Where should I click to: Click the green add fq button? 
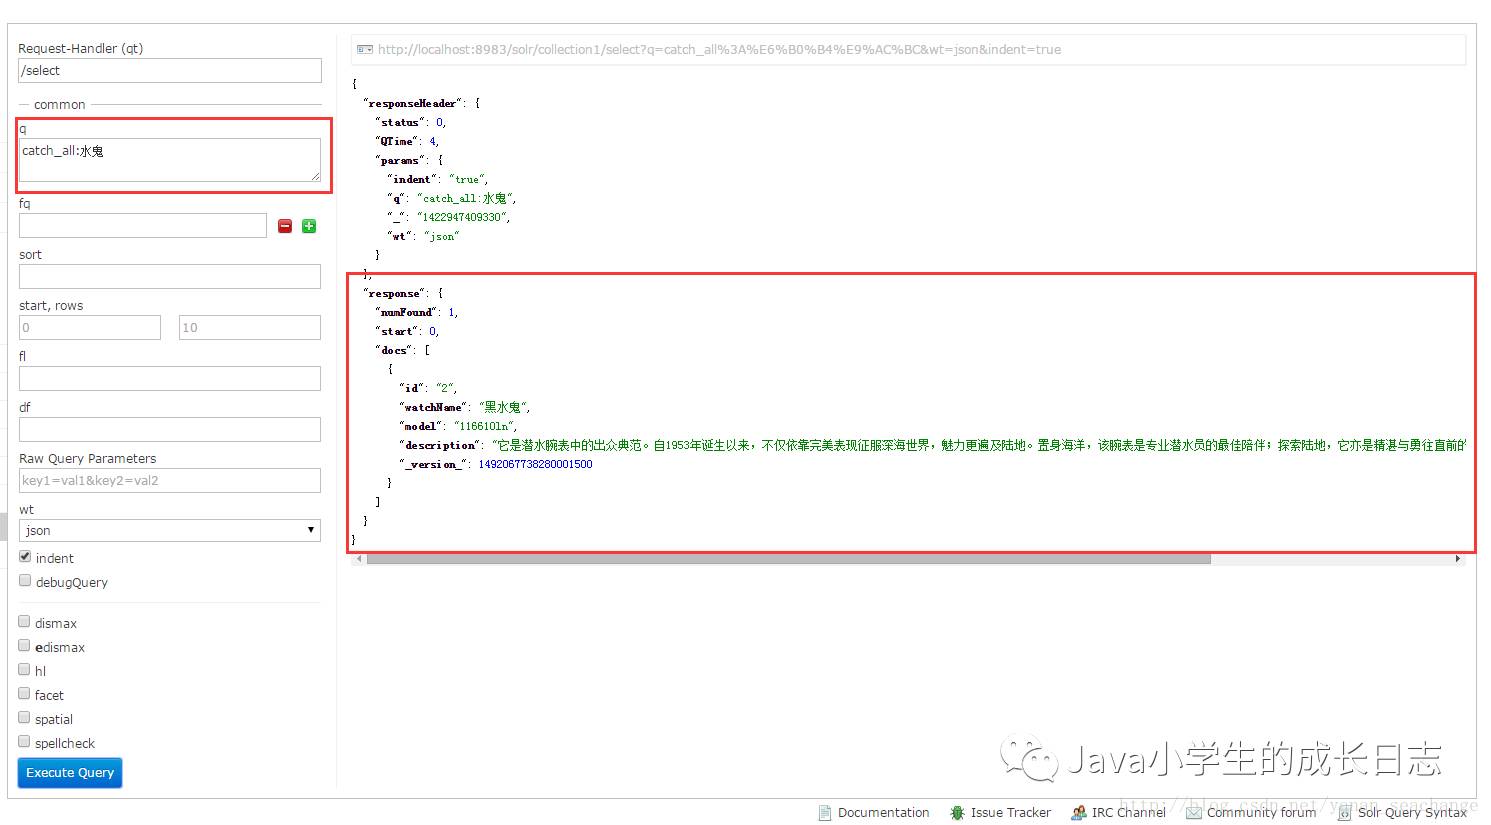[309, 226]
